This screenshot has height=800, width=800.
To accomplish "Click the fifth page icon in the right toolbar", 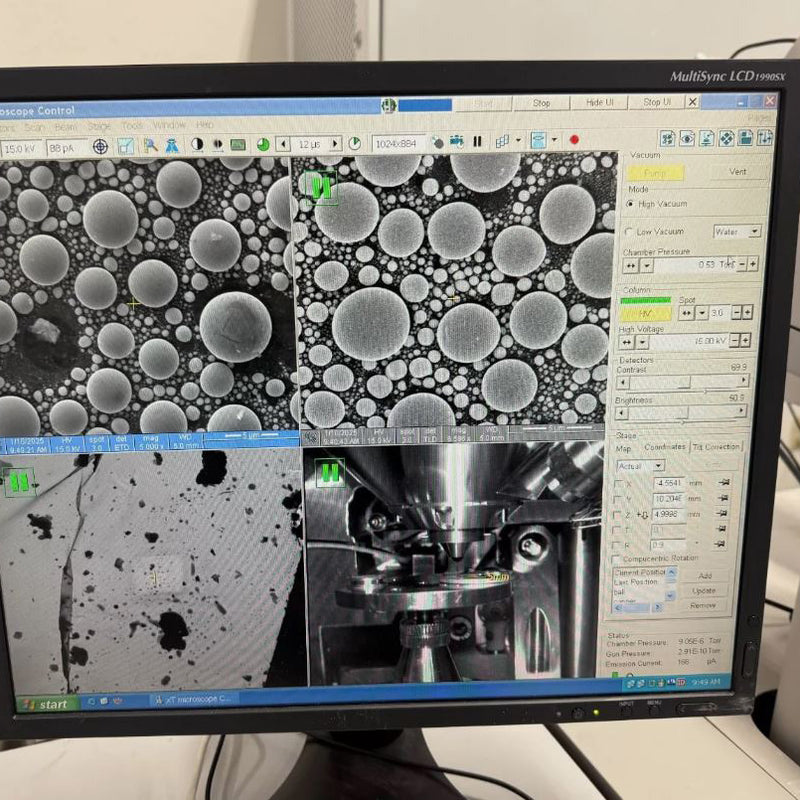I will coord(745,138).
